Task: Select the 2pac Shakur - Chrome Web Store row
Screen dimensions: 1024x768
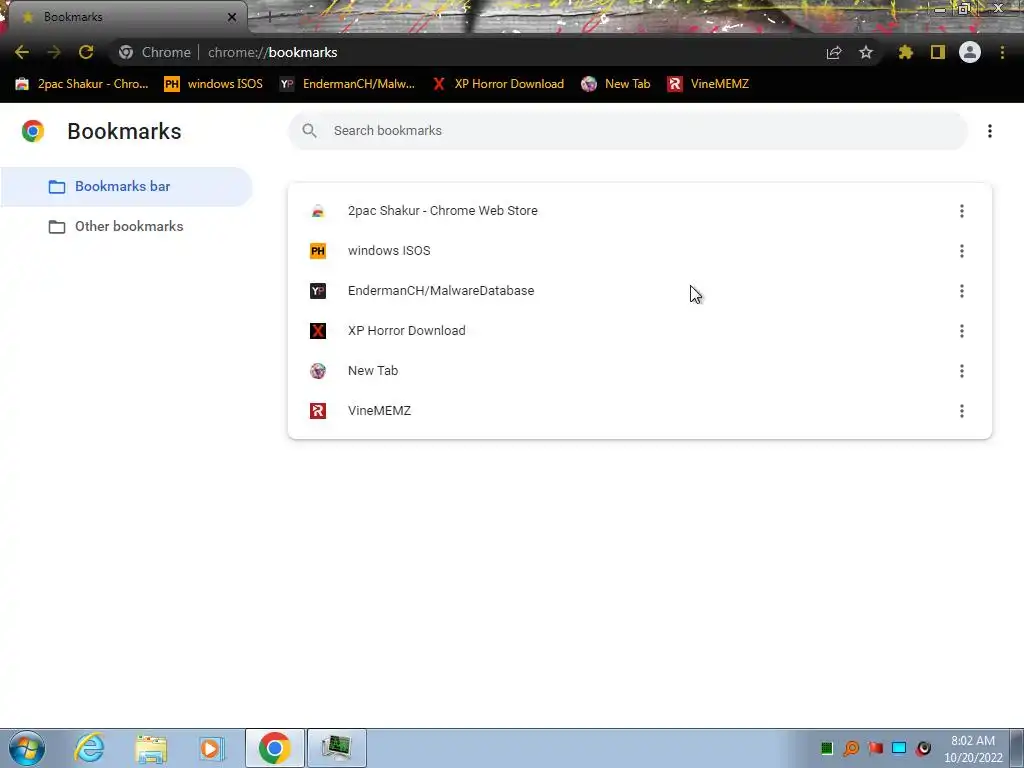Action: pyautogui.click(x=639, y=211)
